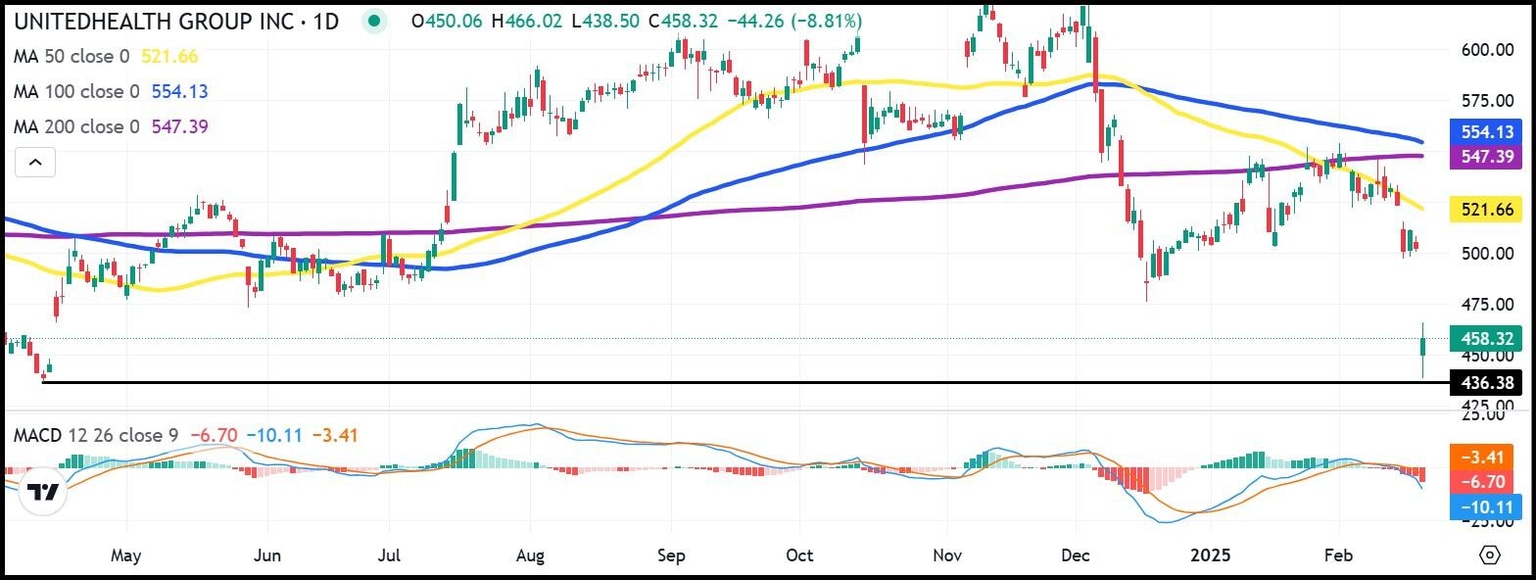The height and width of the screenshot is (580, 1536).
Task: Open chart settings gear icon
Action: [1490, 554]
